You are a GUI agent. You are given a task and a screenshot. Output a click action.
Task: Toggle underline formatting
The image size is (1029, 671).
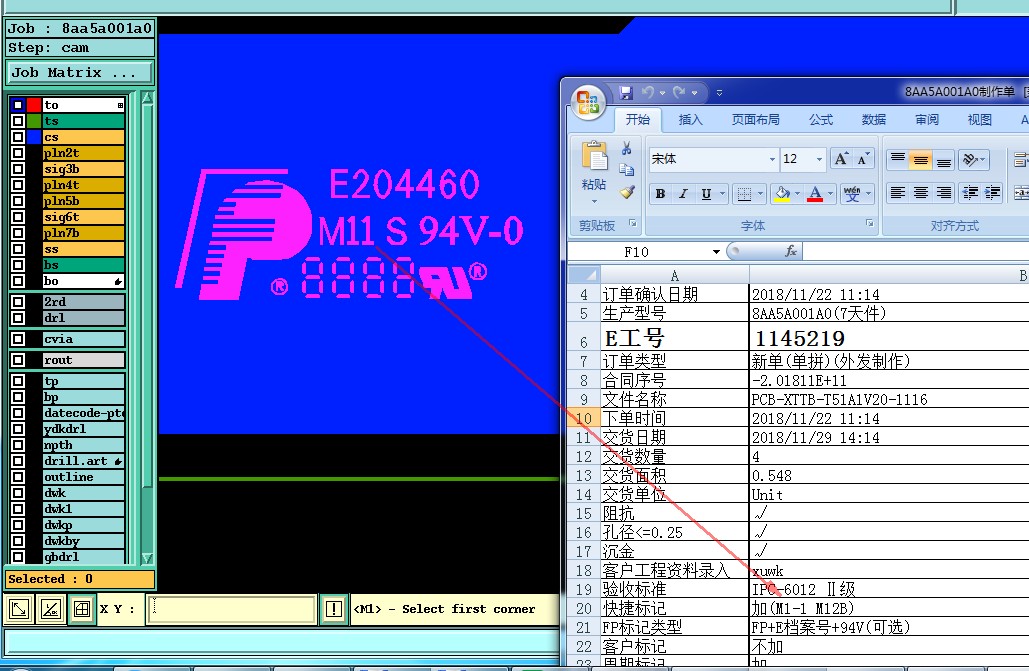point(706,194)
